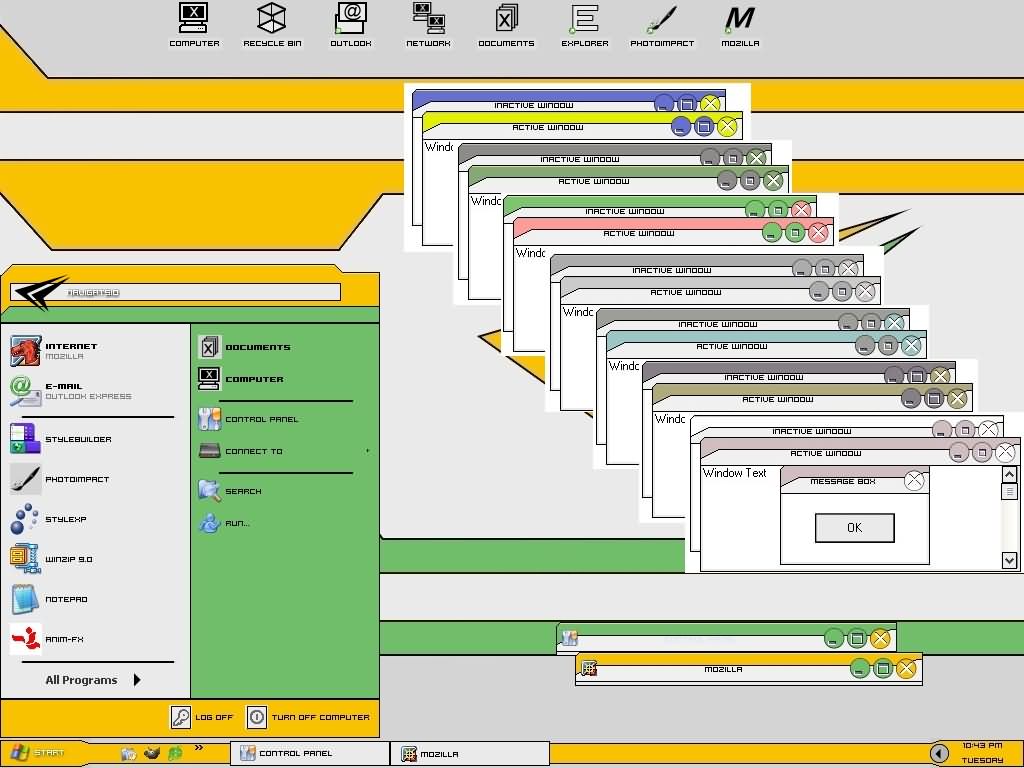Image resolution: width=1024 pixels, height=768 pixels.
Task: Click the scrollbar up arrow in the front window
Action: 1009,475
